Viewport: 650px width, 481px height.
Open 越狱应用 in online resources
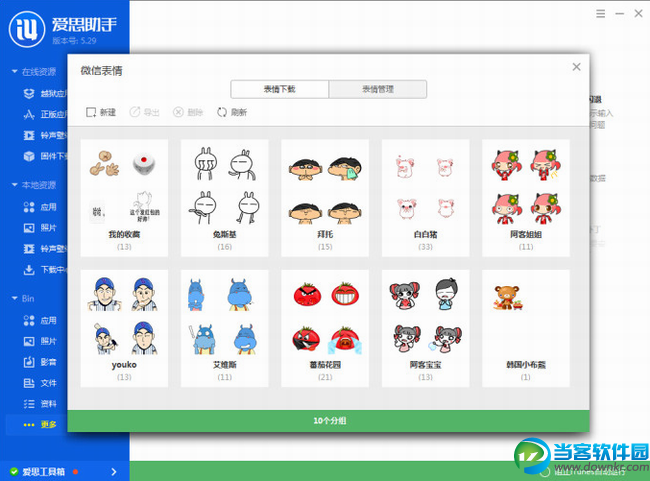pos(45,94)
